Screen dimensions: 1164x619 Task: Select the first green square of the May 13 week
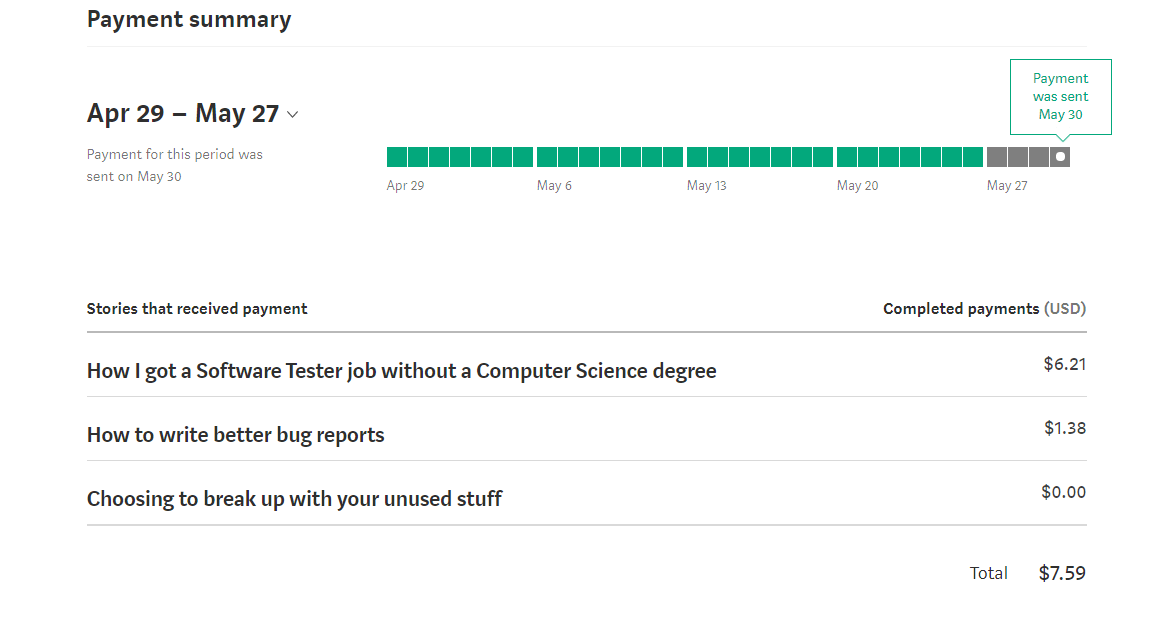[x=697, y=157]
